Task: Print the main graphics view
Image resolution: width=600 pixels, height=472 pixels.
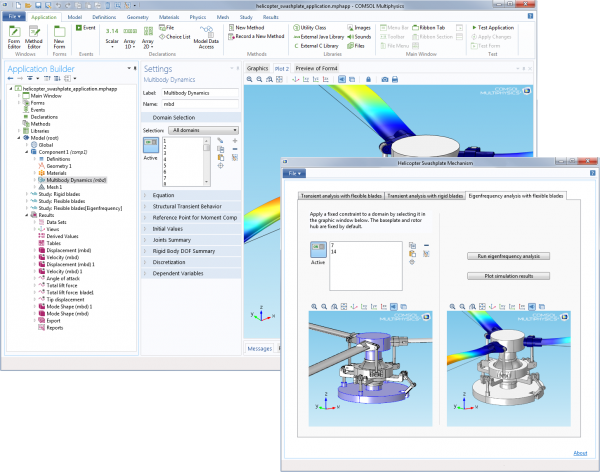Action: [x=395, y=79]
